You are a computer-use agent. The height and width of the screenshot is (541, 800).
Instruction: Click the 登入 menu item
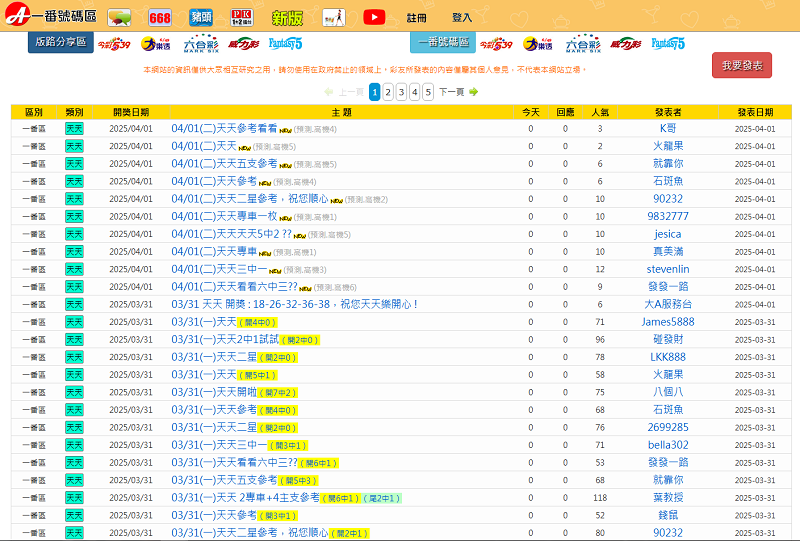pyautogui.click(x=462, y=18)
